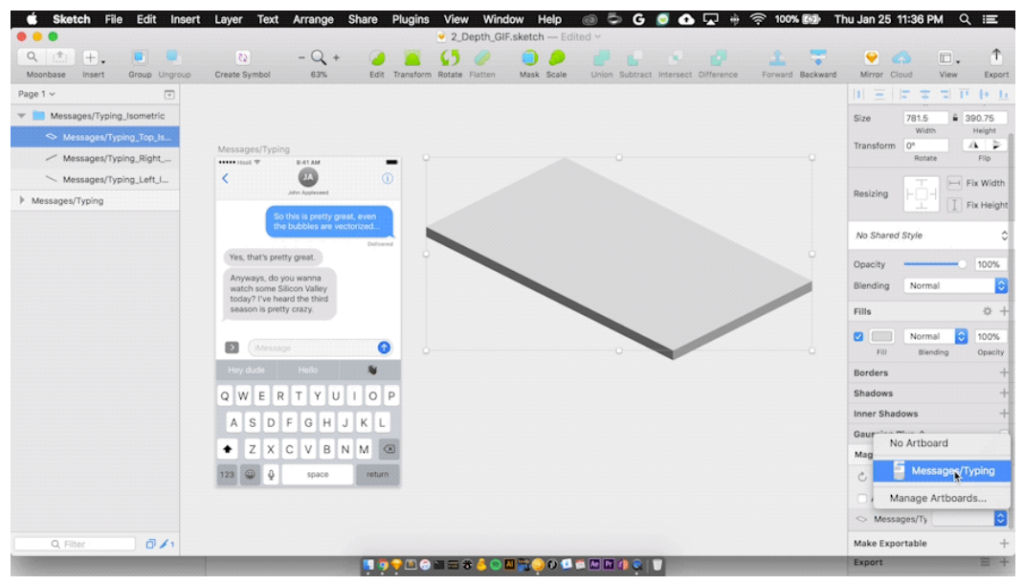Click the refresh icon in Magic Mirror panel

tap(862, 477)
